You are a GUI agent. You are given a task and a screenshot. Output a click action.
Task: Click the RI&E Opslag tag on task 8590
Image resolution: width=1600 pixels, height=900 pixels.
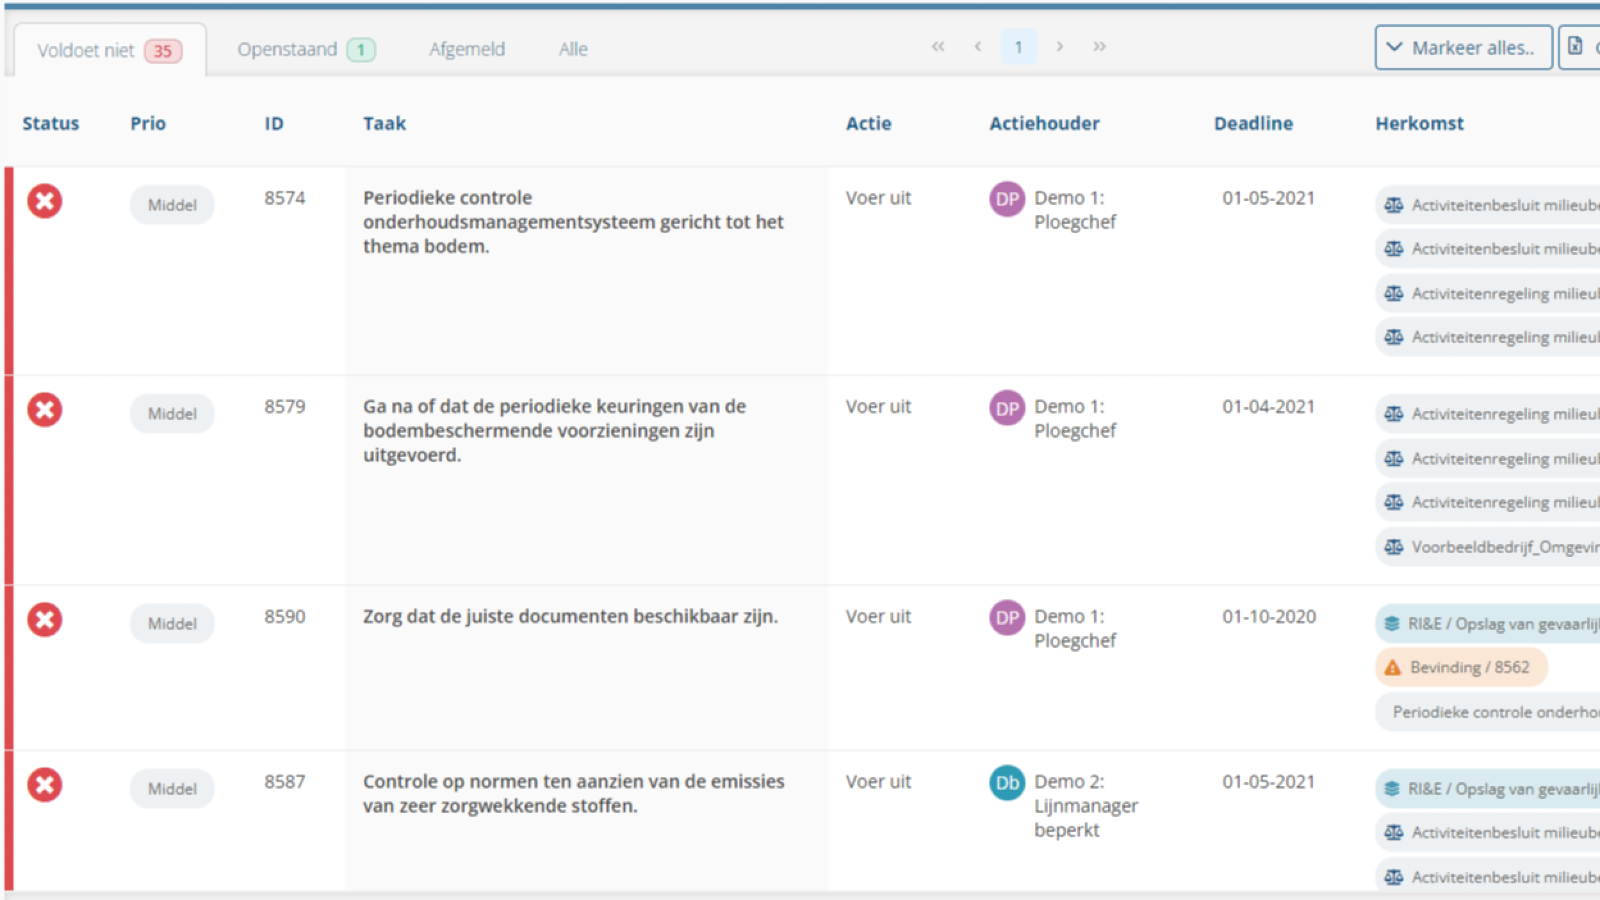point(1490,624)
